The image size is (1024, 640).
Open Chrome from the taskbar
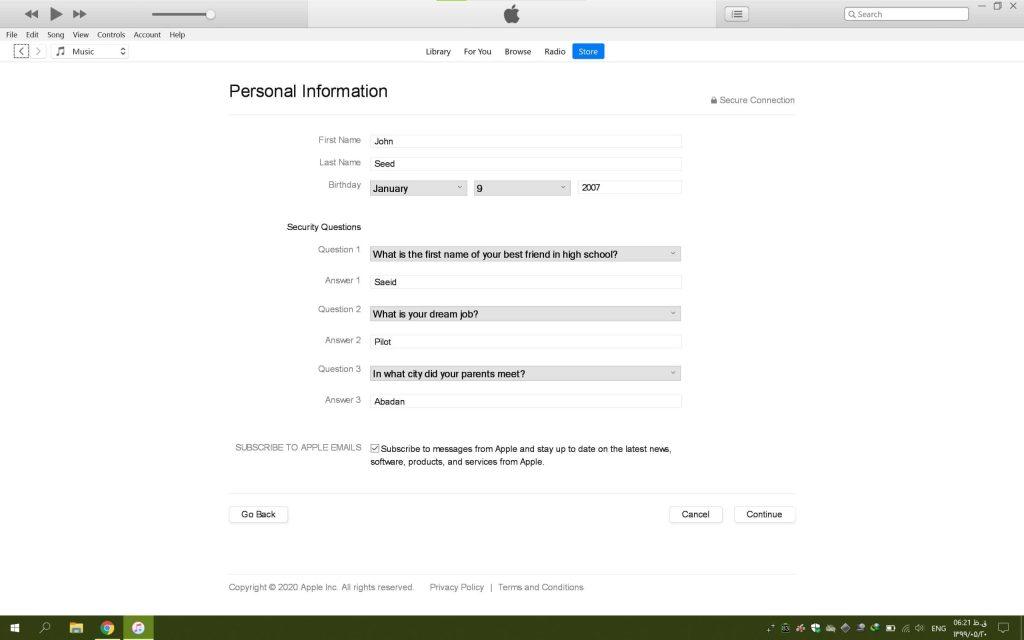107,628
